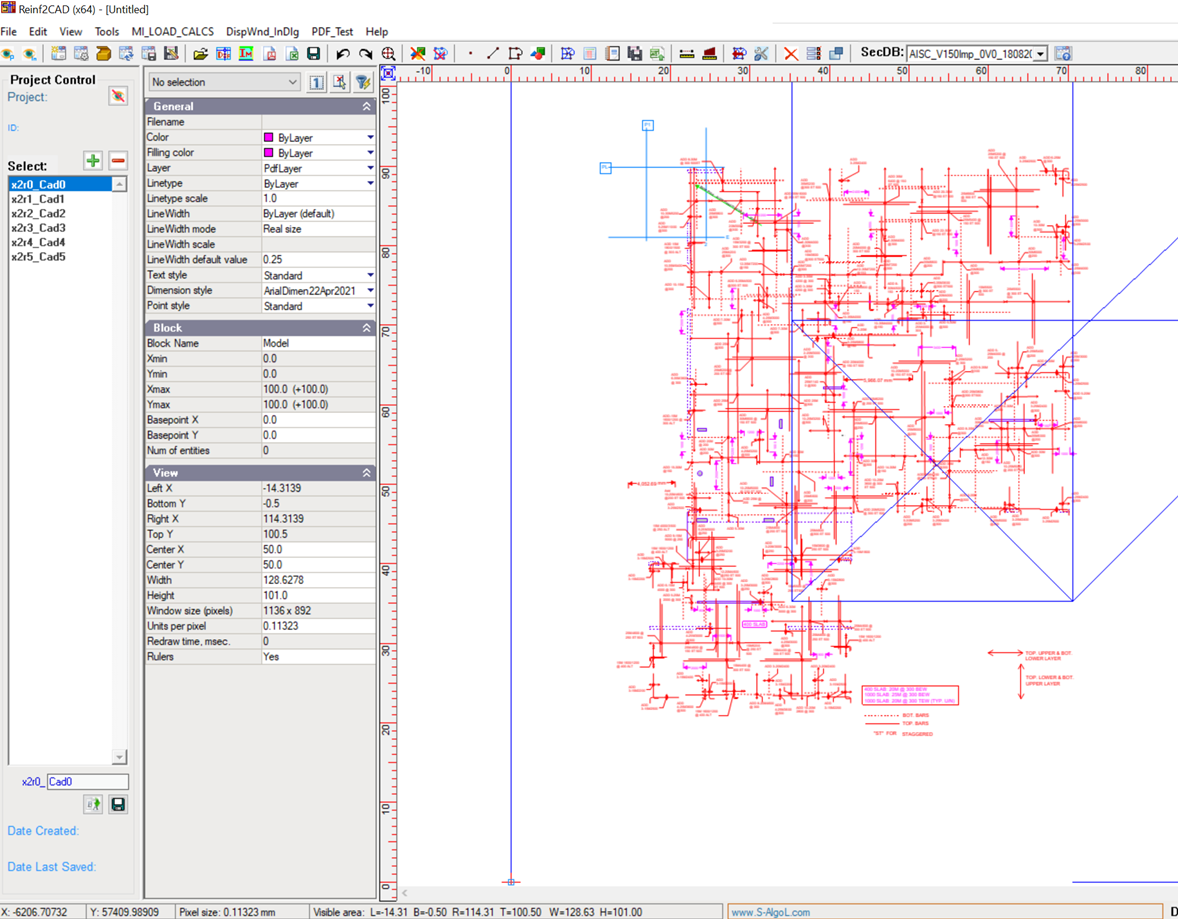1178x919 pixels.
Task: Toggle the filter icon next to No selection
Action: 365,81
